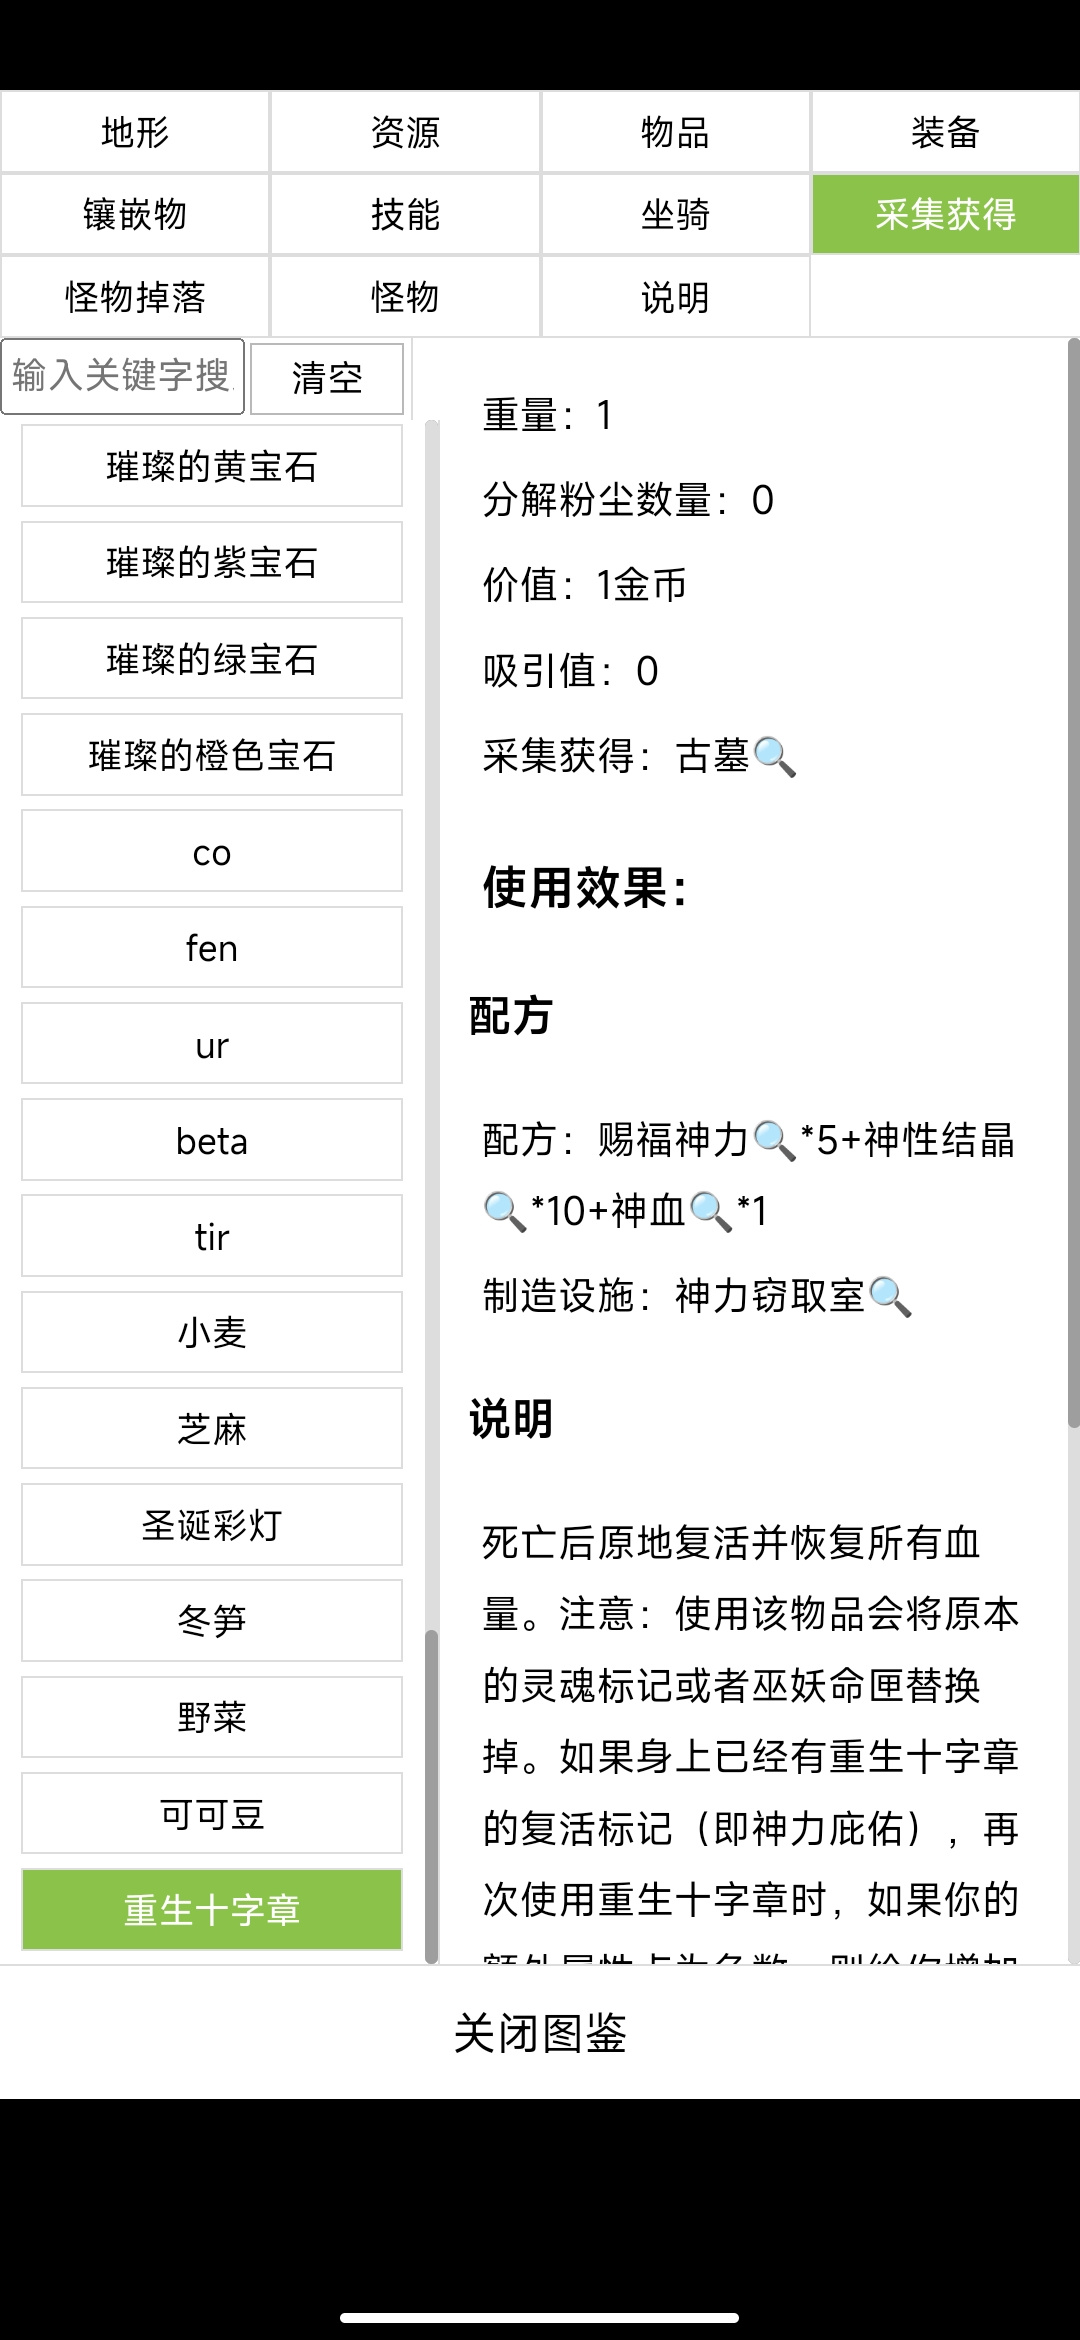Open the 可可豆 entry
The width and height of the screenshot is (1080, 2340).
pyautogui.click(x=212, y=1813)
